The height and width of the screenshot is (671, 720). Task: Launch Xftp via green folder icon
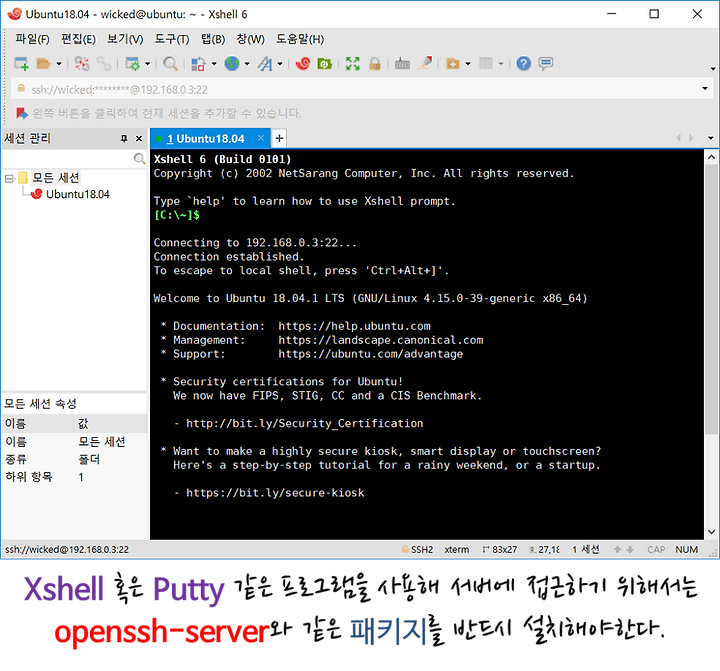pyautogui.click(x=325, y=64)
